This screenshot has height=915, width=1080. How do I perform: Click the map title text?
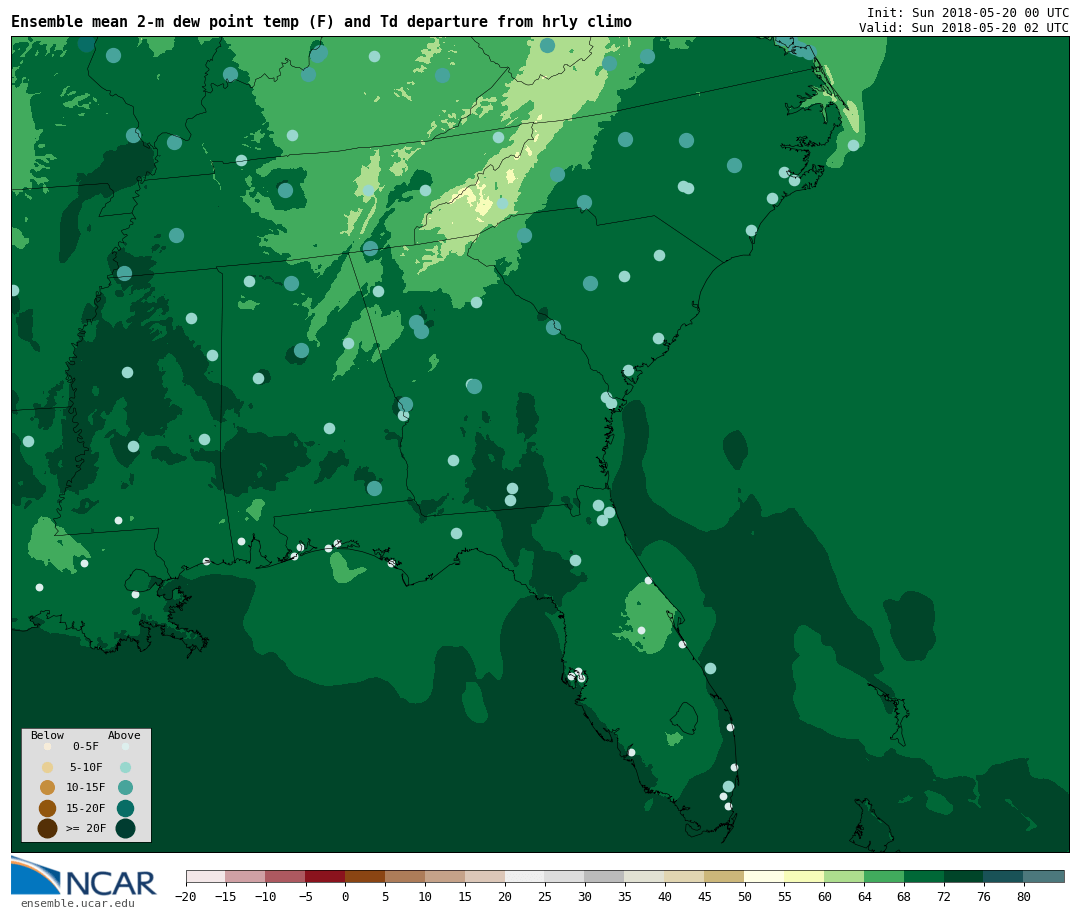(321, 22)
